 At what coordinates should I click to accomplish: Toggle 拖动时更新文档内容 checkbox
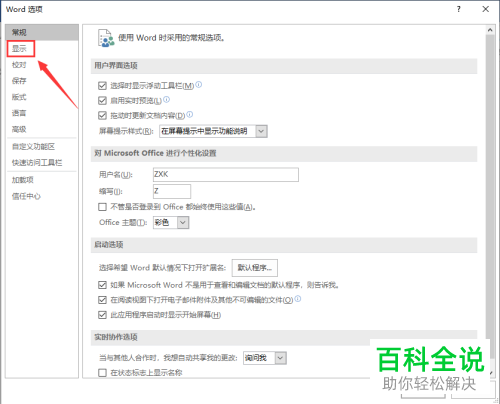(102, 116)
